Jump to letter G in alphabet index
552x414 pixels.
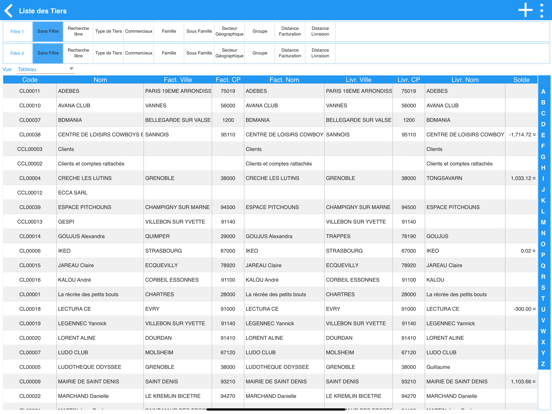(543, 157)
